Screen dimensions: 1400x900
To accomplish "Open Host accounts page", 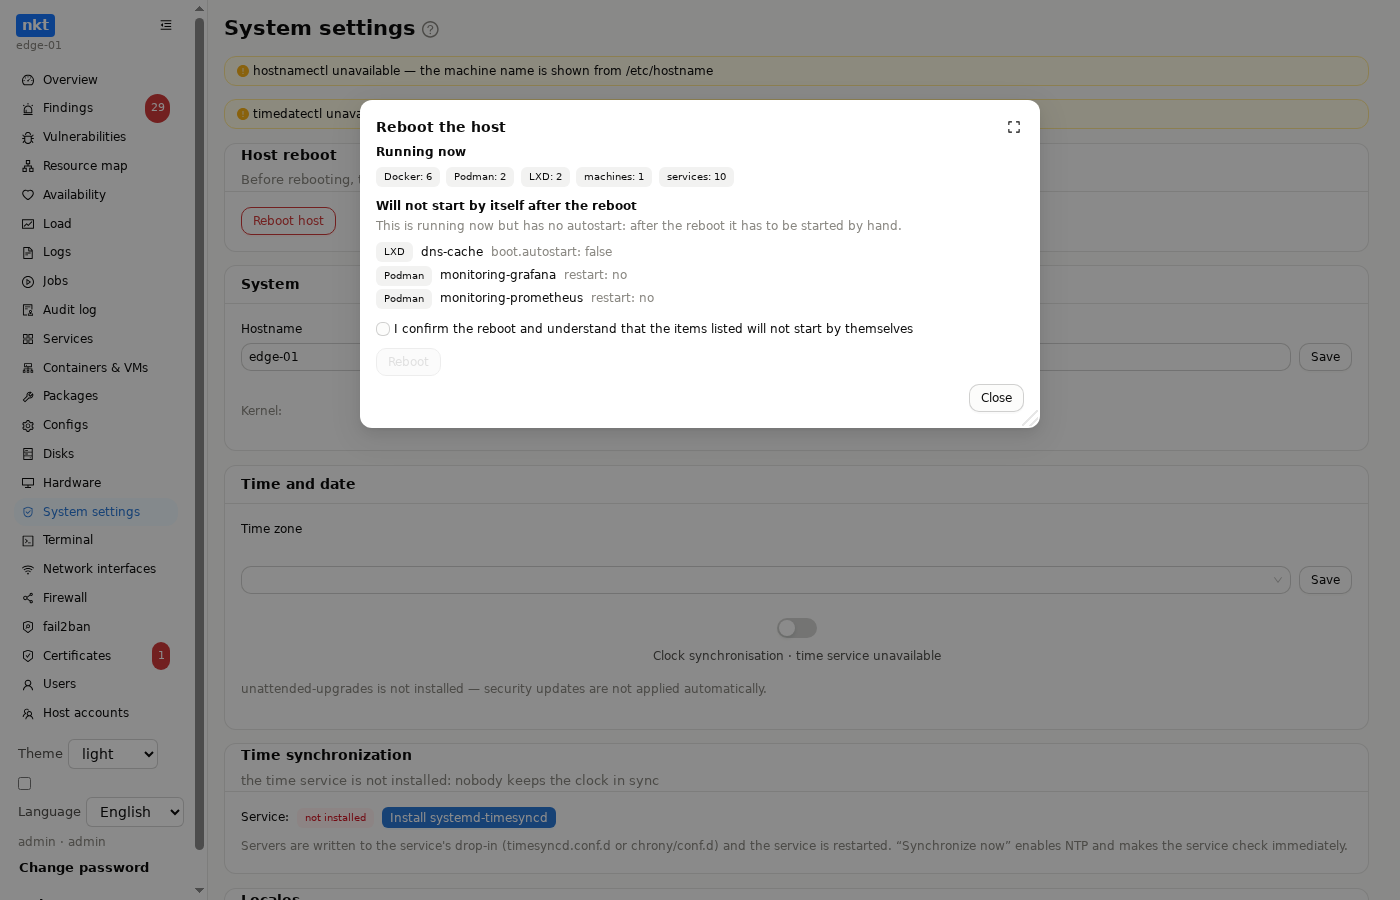I will (96, 713).
